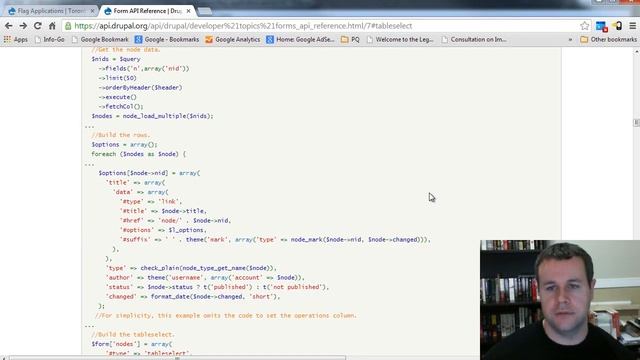Open the PQ bookmarks folder
This screenshot has width=640, height=360.
pyautogui.click(x=350, y=40)
